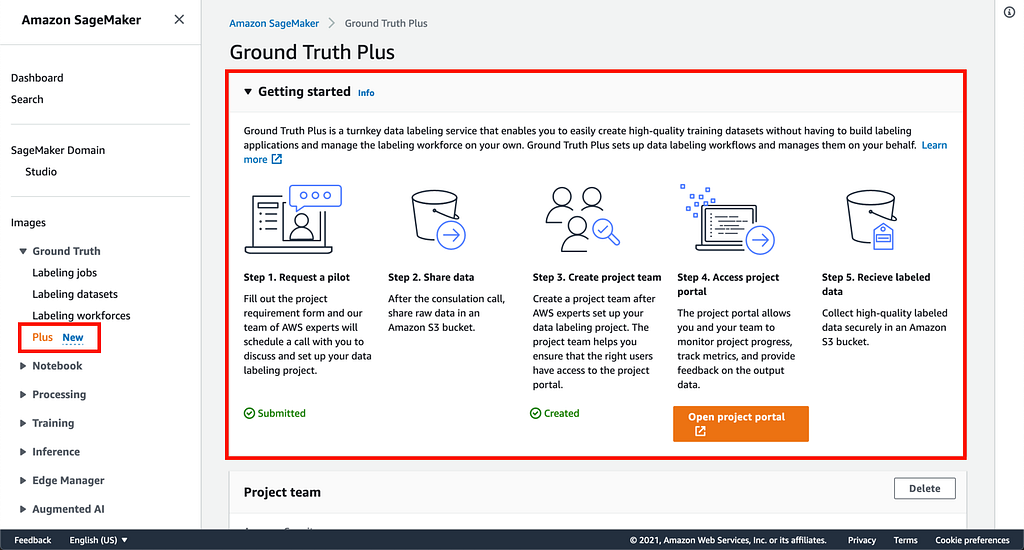Viewport: 1024px width, 550px height.
Task: Click the Ground Truth Plus page heading
Action: [312, 52]
